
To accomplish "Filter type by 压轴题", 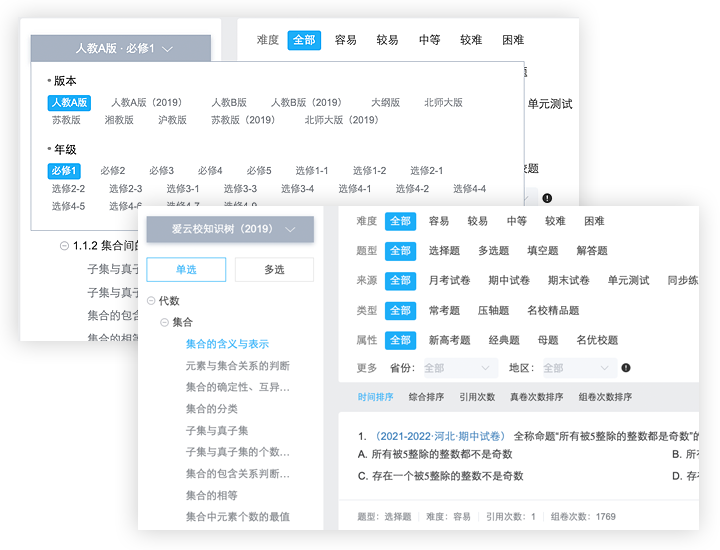I will 494,311.
